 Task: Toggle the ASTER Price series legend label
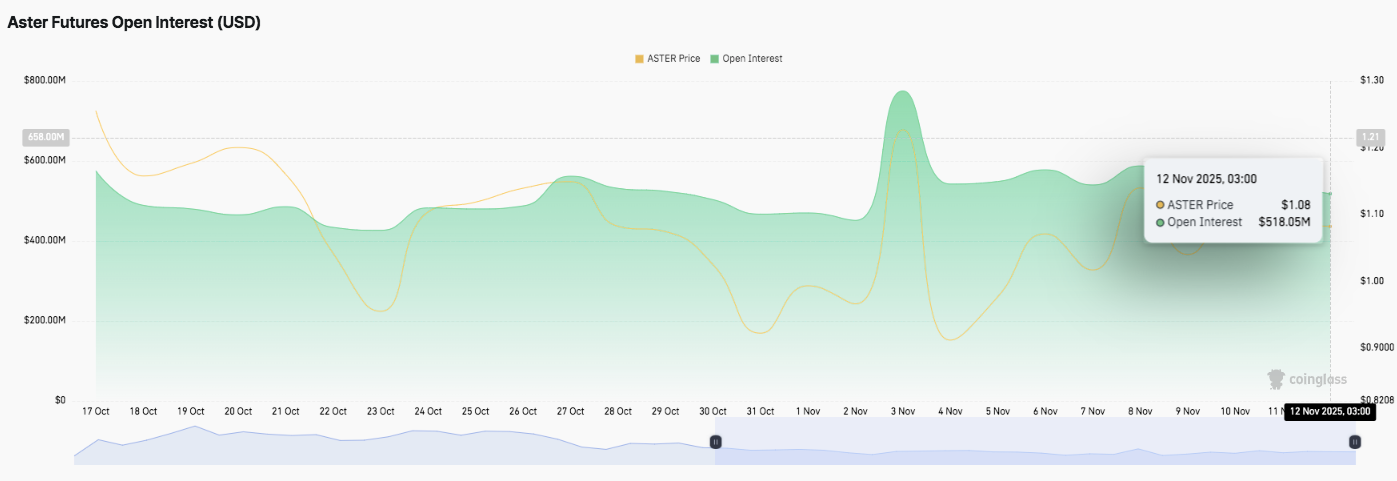(x=674, y=59)
